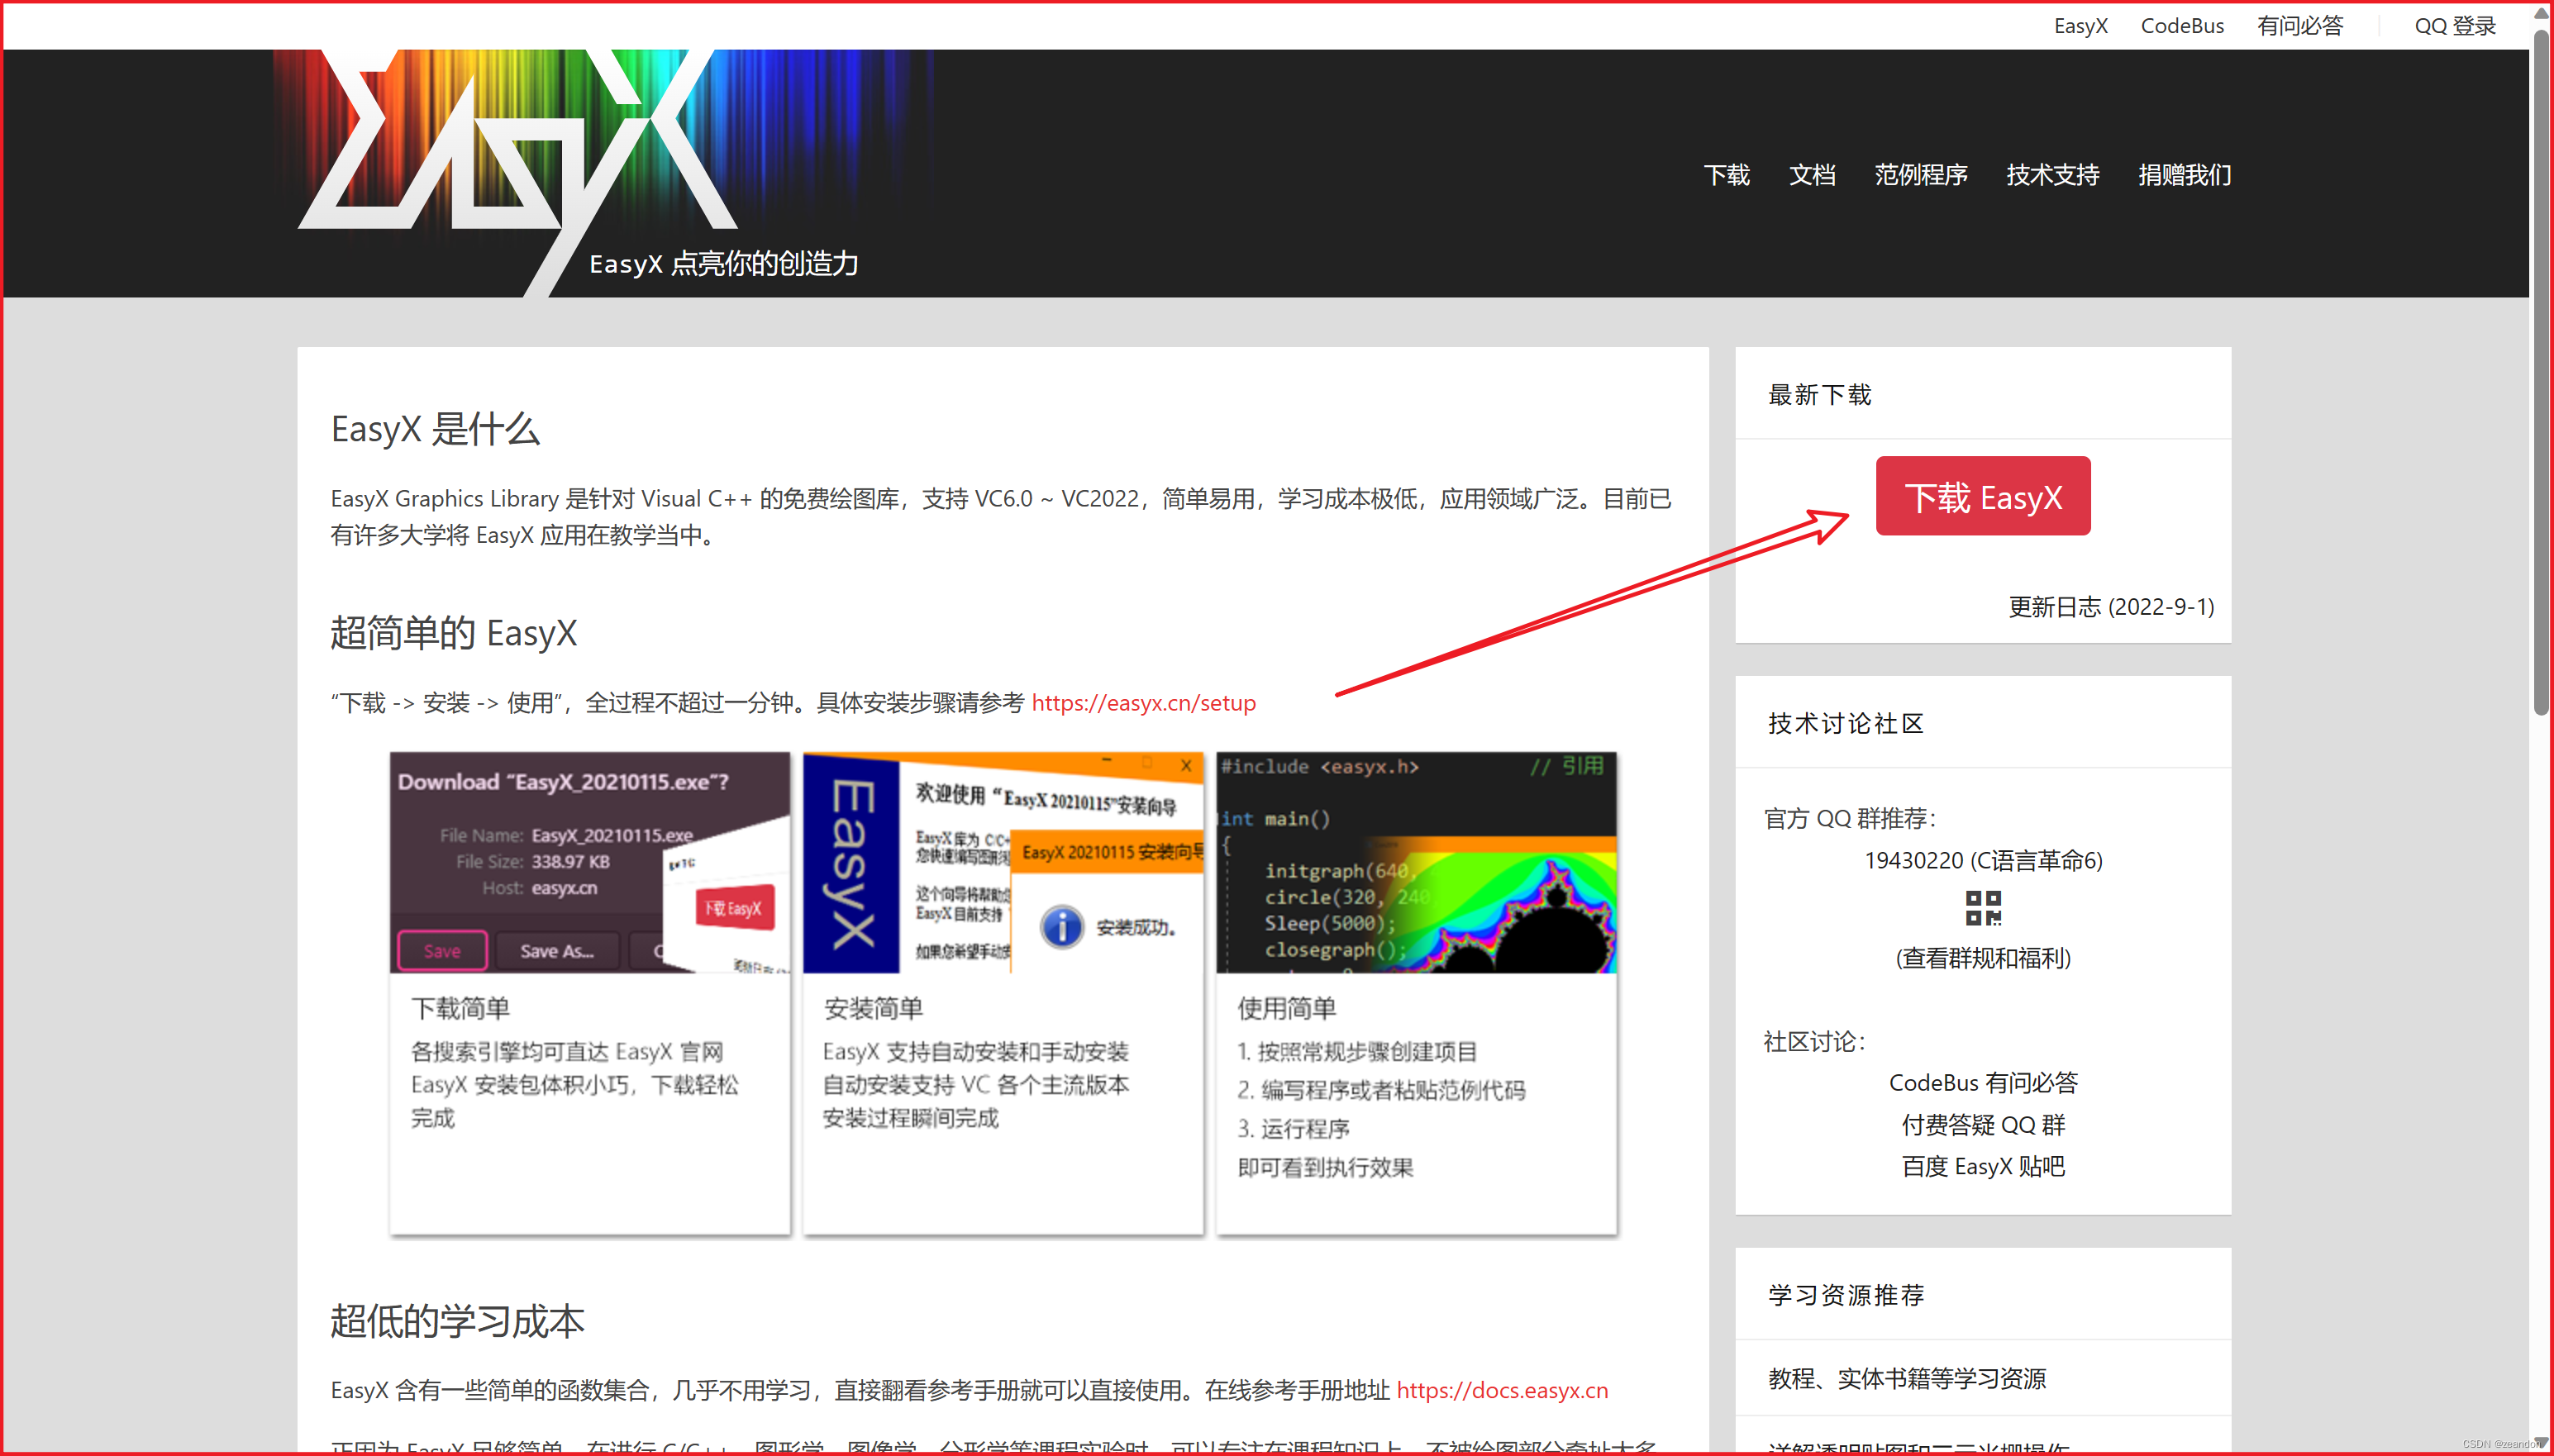
Task: Click the EasyX 点亮你的创造力 slogan
Action: click(724, 264)
